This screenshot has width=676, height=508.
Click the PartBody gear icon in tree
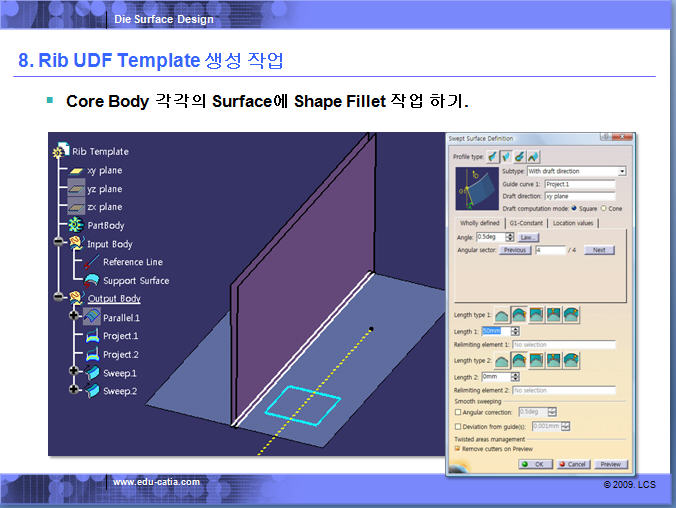(x=76, y=225)
